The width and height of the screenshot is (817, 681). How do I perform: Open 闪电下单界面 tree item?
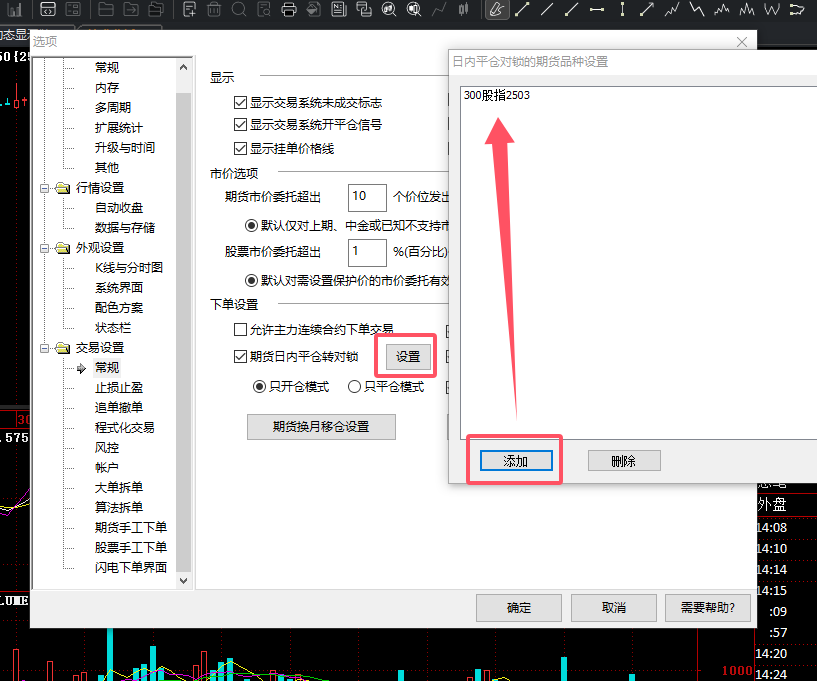coord(131,567)
